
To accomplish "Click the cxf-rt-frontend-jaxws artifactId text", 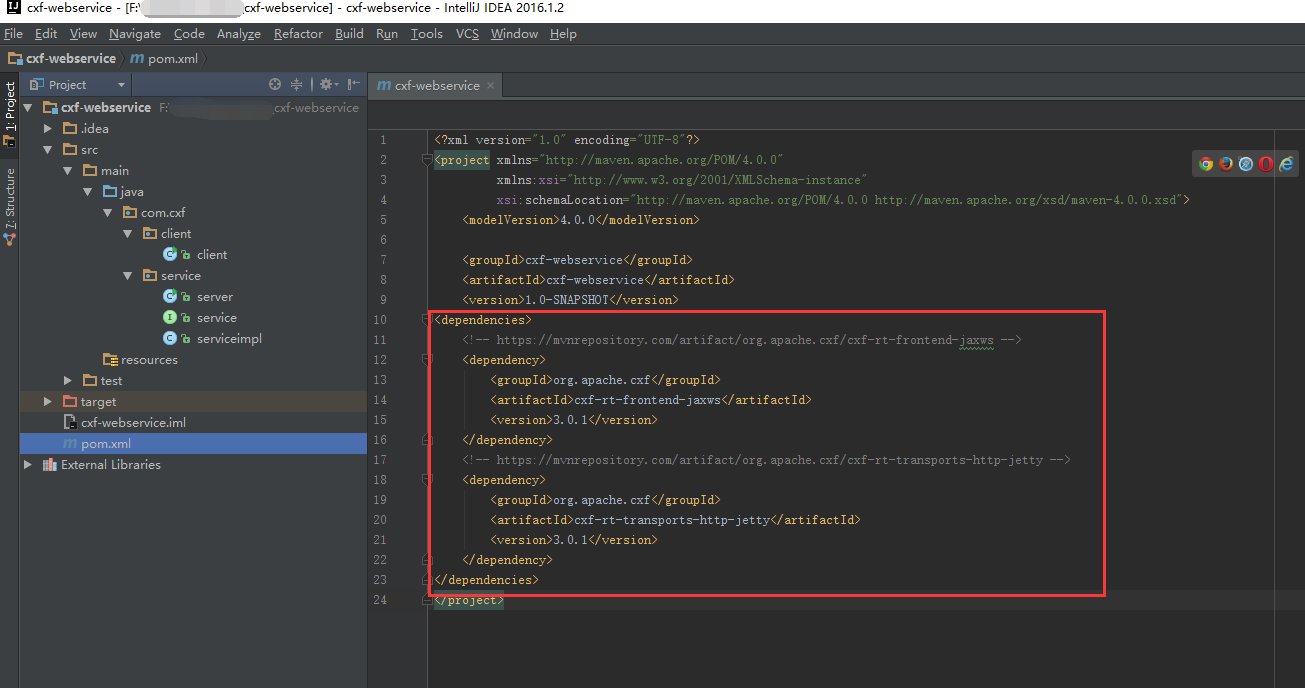I will coord(648,400).
